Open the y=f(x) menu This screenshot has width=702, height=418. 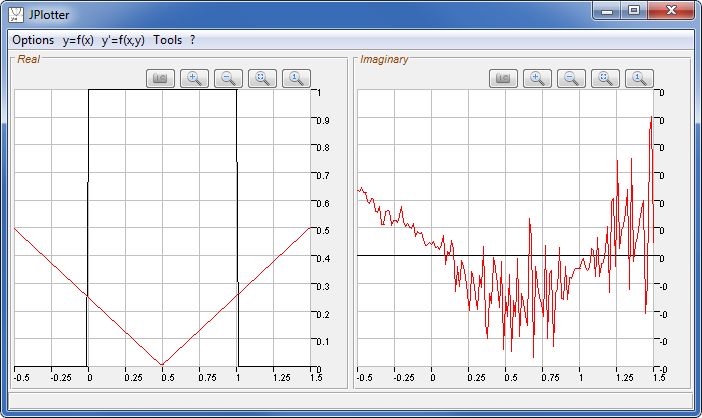(78, 40)
